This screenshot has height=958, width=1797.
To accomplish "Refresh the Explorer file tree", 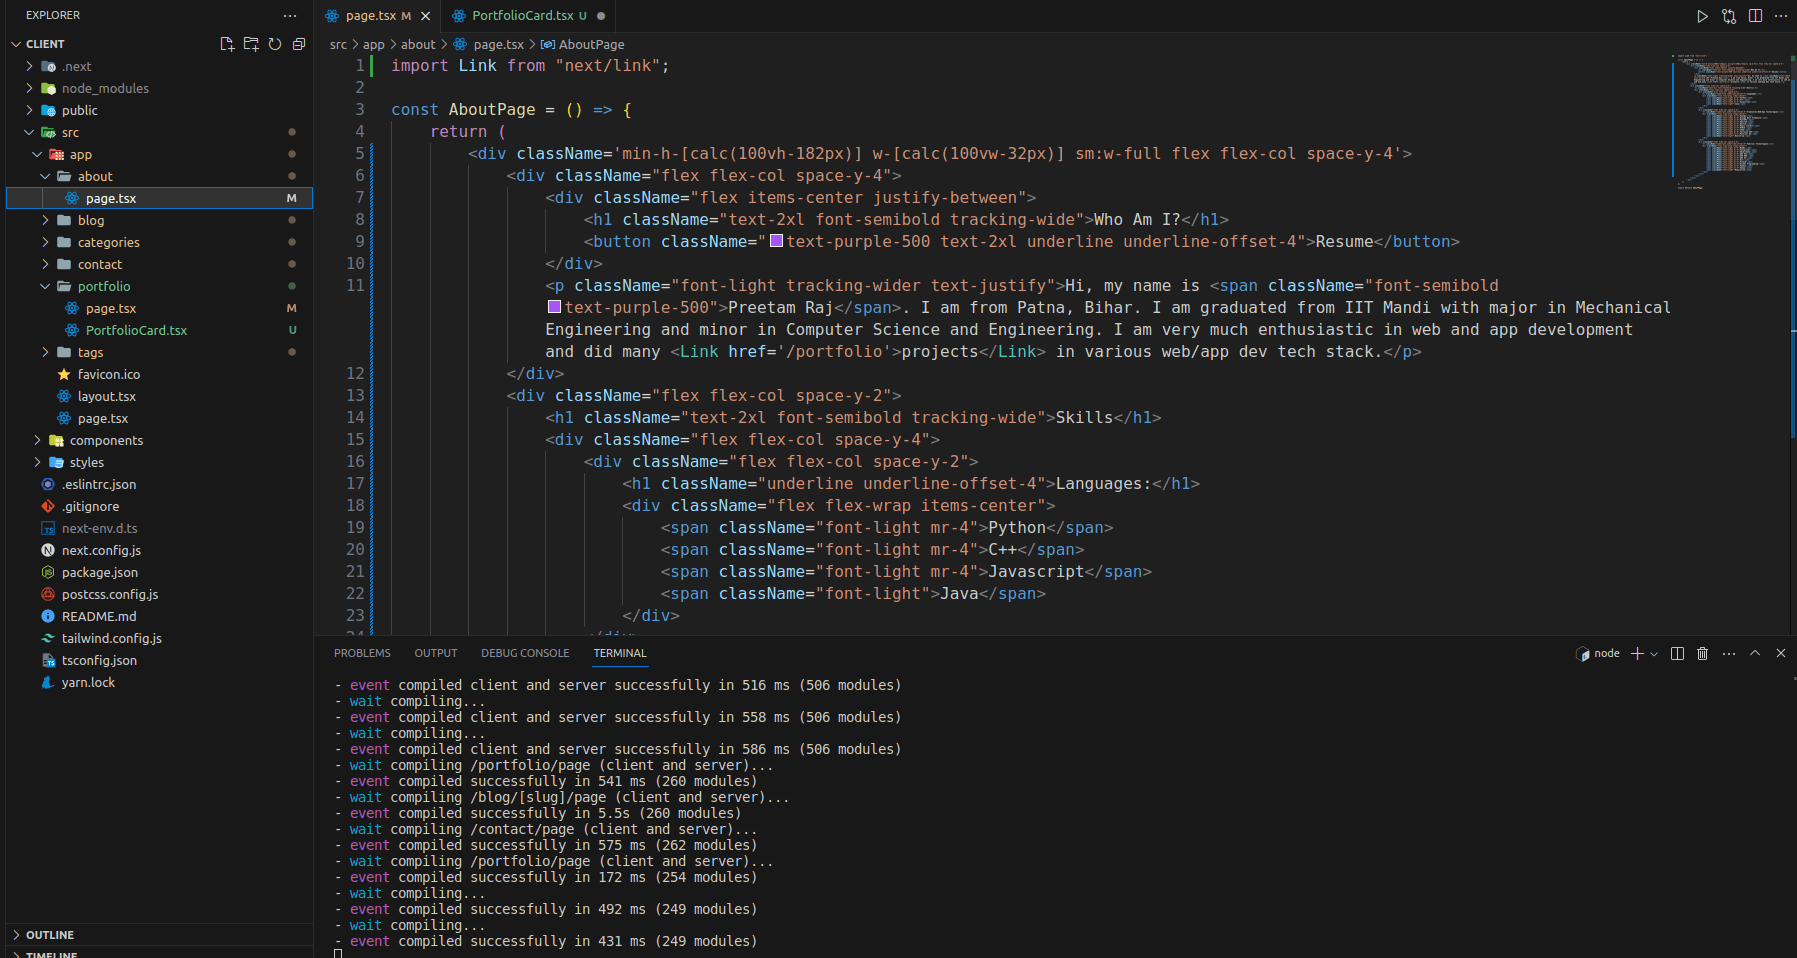I will click(x=275, y=44).
